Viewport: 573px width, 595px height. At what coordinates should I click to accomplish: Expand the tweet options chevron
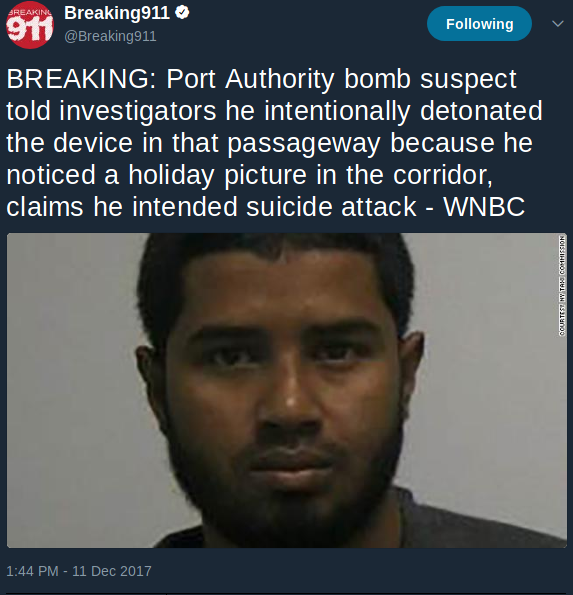(x=557, y=24)
